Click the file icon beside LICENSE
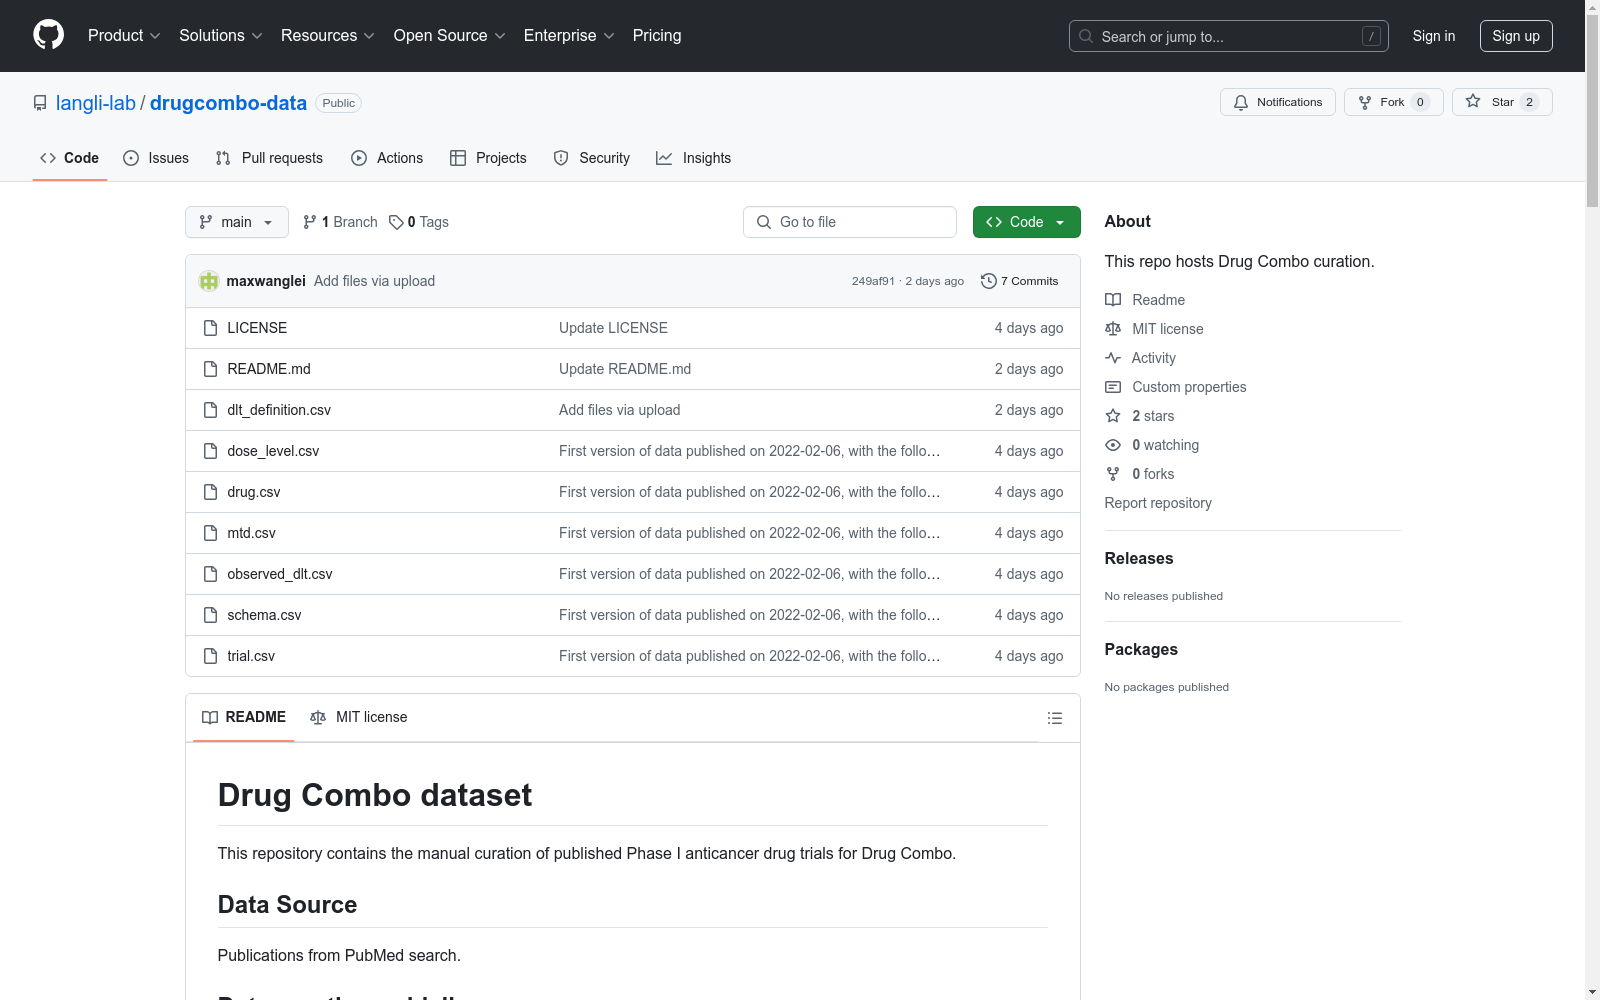 click(x=210, y=328)
